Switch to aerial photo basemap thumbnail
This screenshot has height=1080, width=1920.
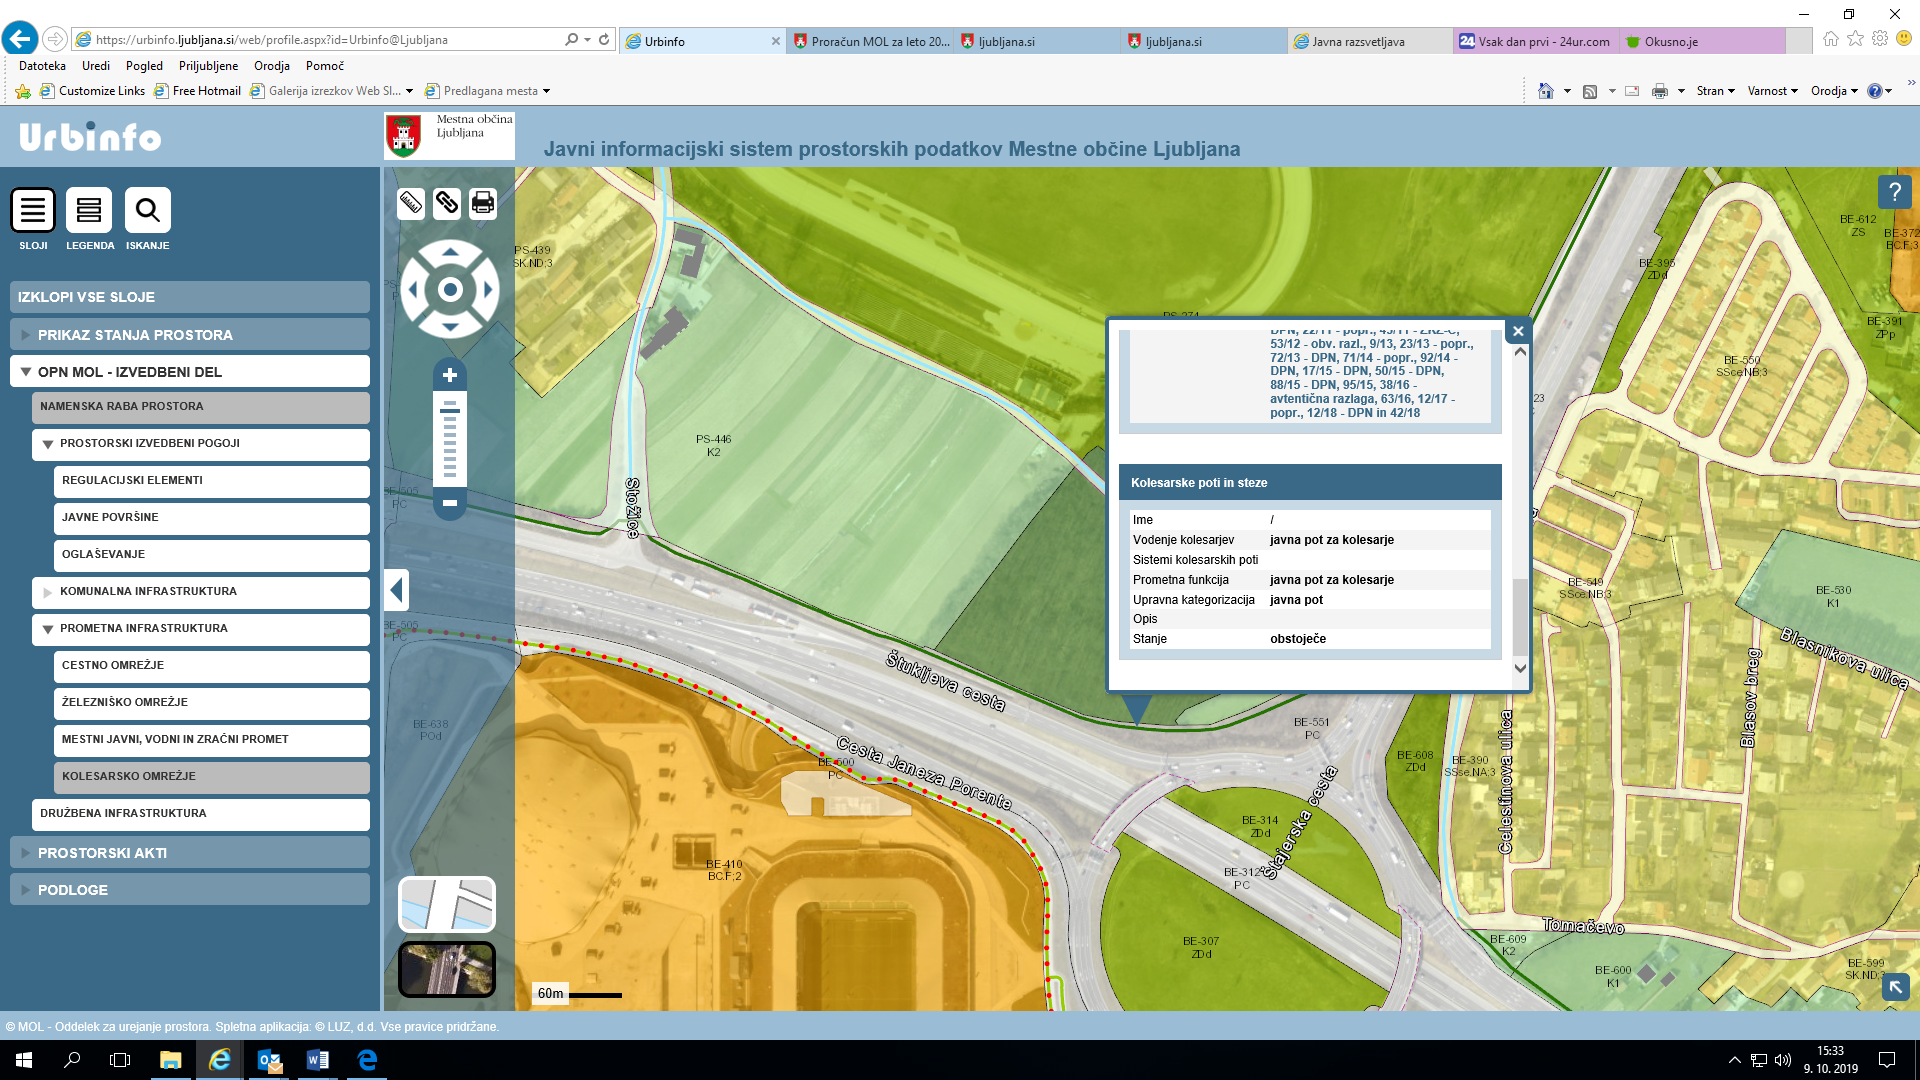447,969
